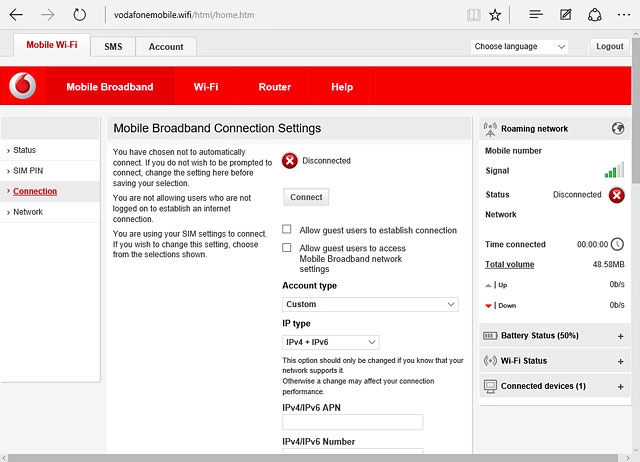640x462 pixels.
Task: Switch to the SMS tab
Action: [113, 47]
